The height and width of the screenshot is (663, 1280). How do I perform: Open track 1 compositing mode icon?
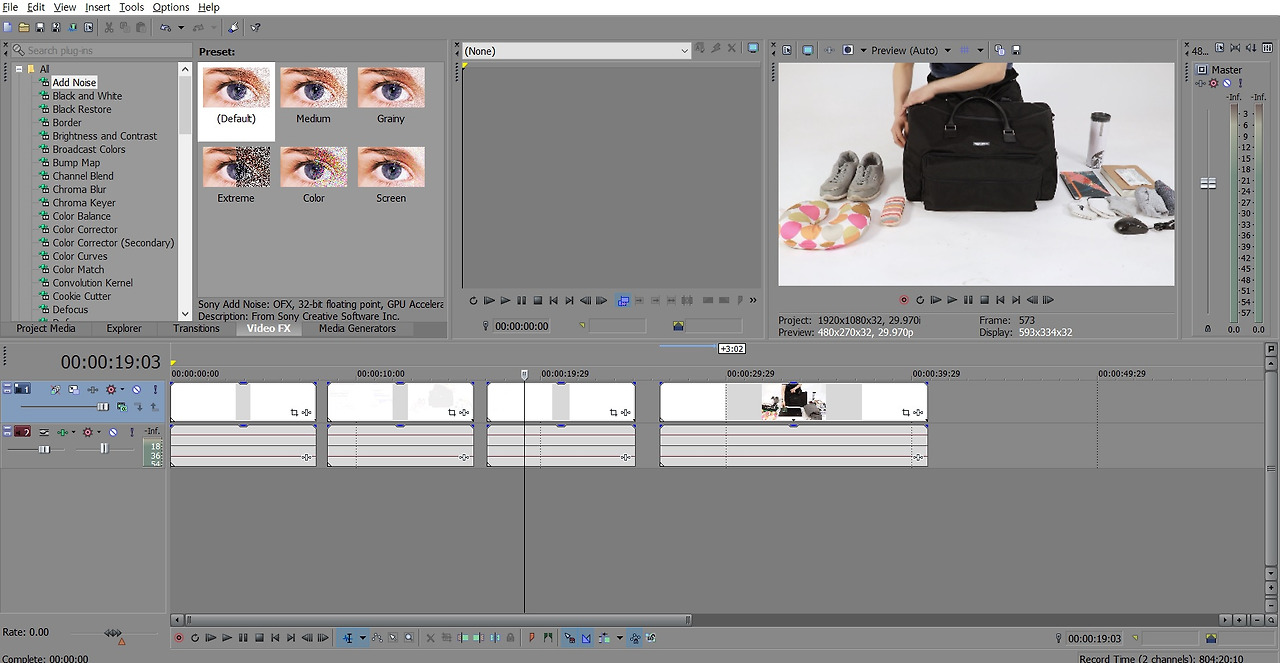coord(122,407)
